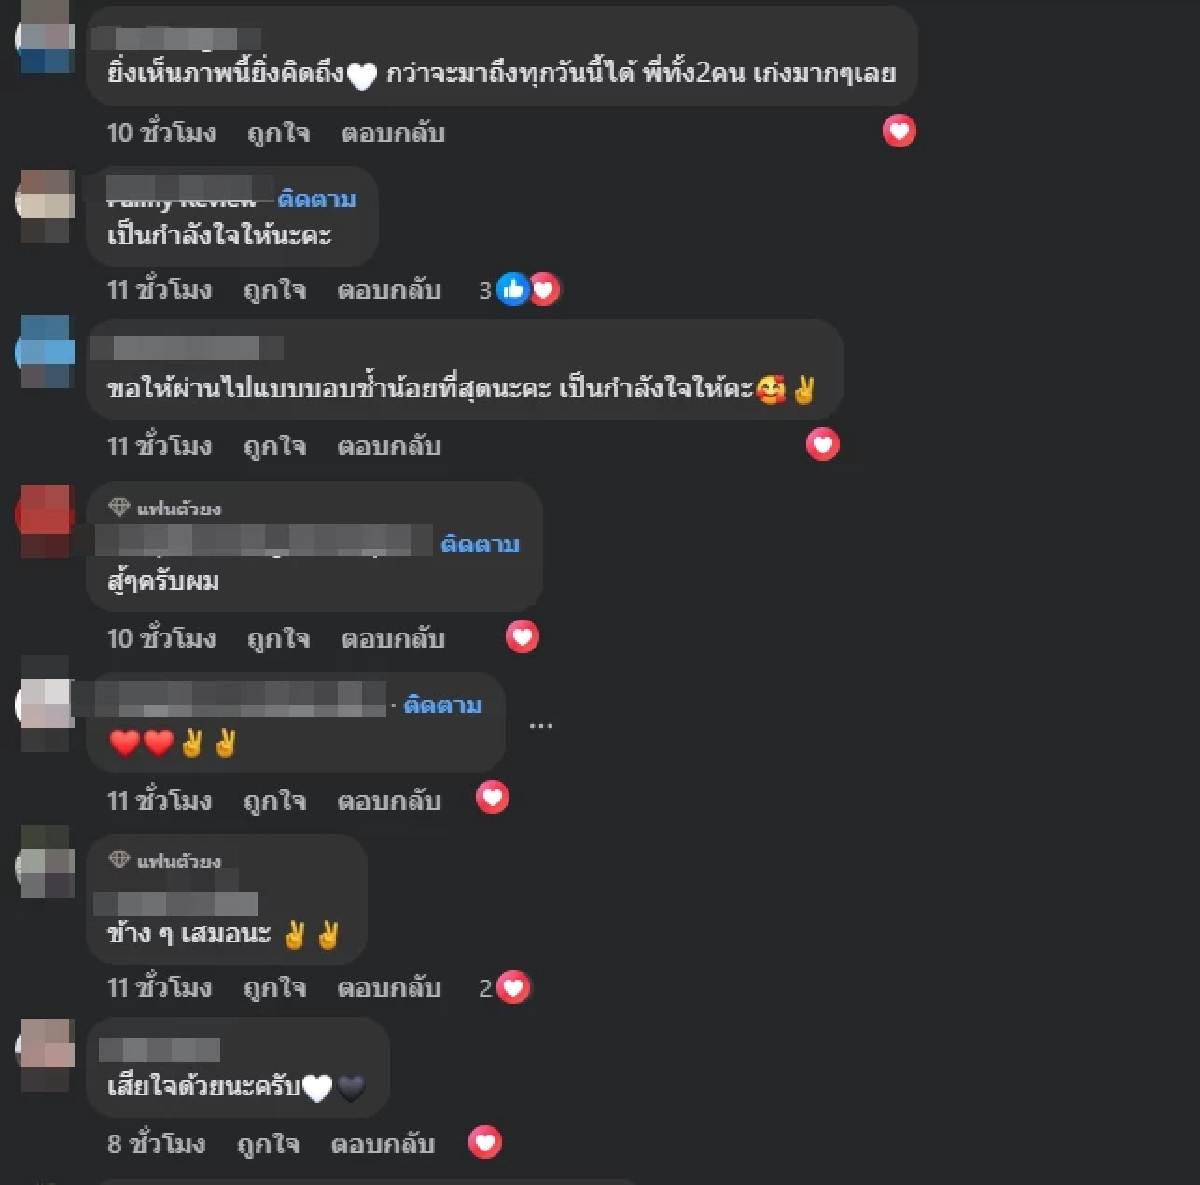1200x1185 pixels.
Task: Click avatar of ขอให้ผ่านไป commenter
Action: 46,351
